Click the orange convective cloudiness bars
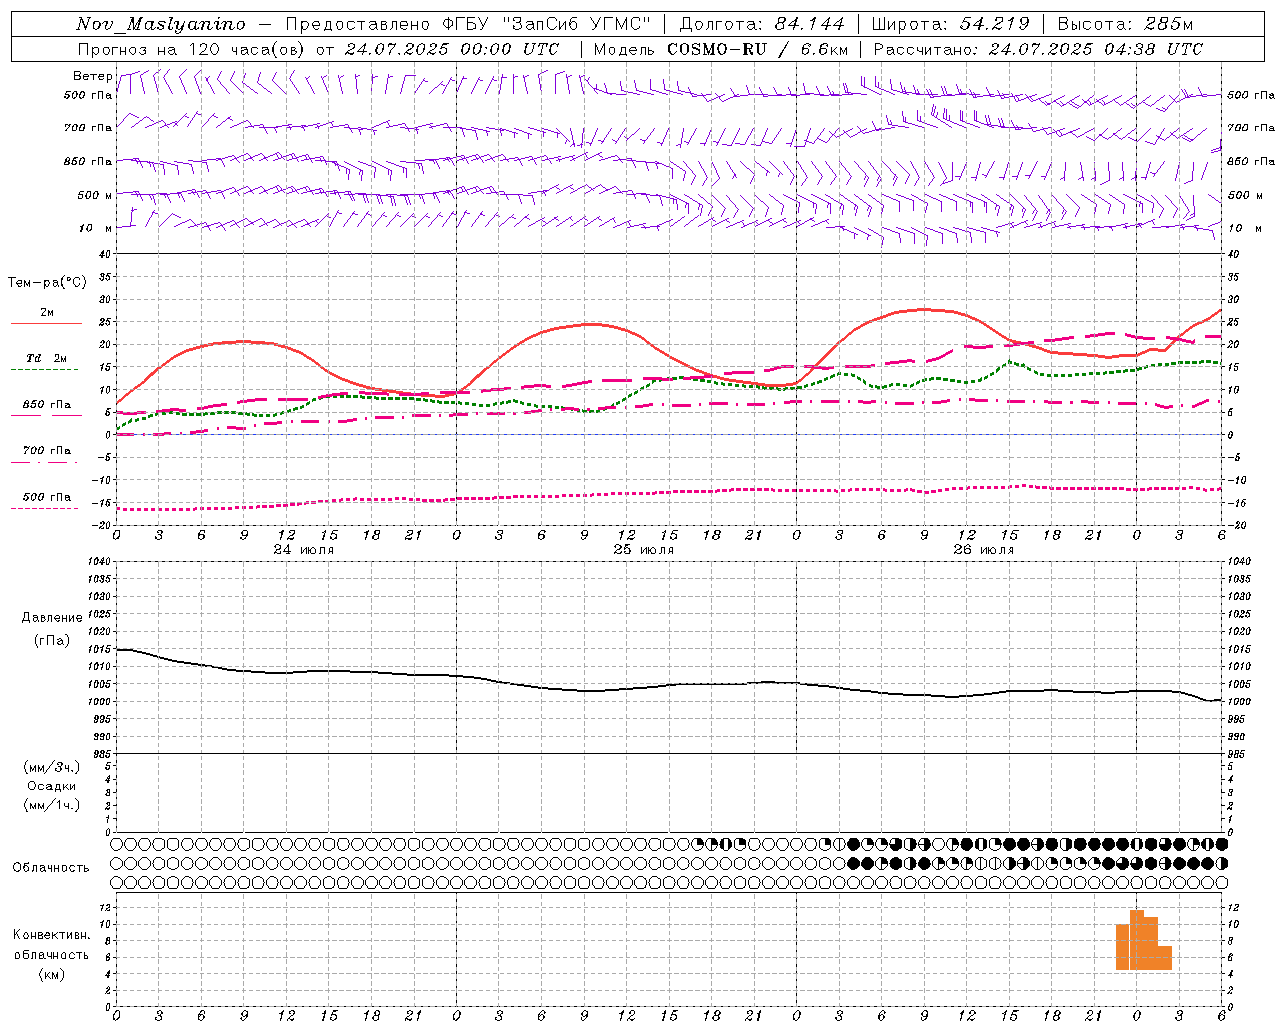Image resolution: width=1280 pixels, height=1024 pixels. pyautogui.click(x=1143, y=940)
